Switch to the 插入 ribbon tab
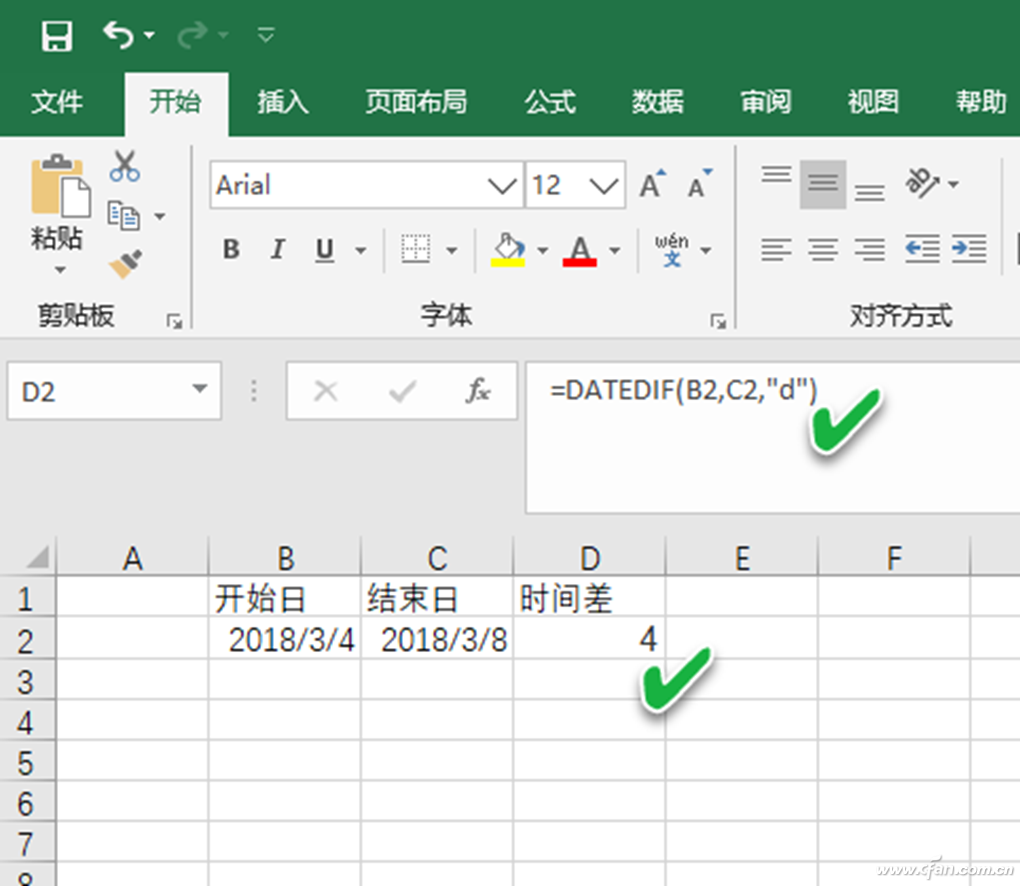Viewport: 1020px width, 886px height. click(282, 102)
